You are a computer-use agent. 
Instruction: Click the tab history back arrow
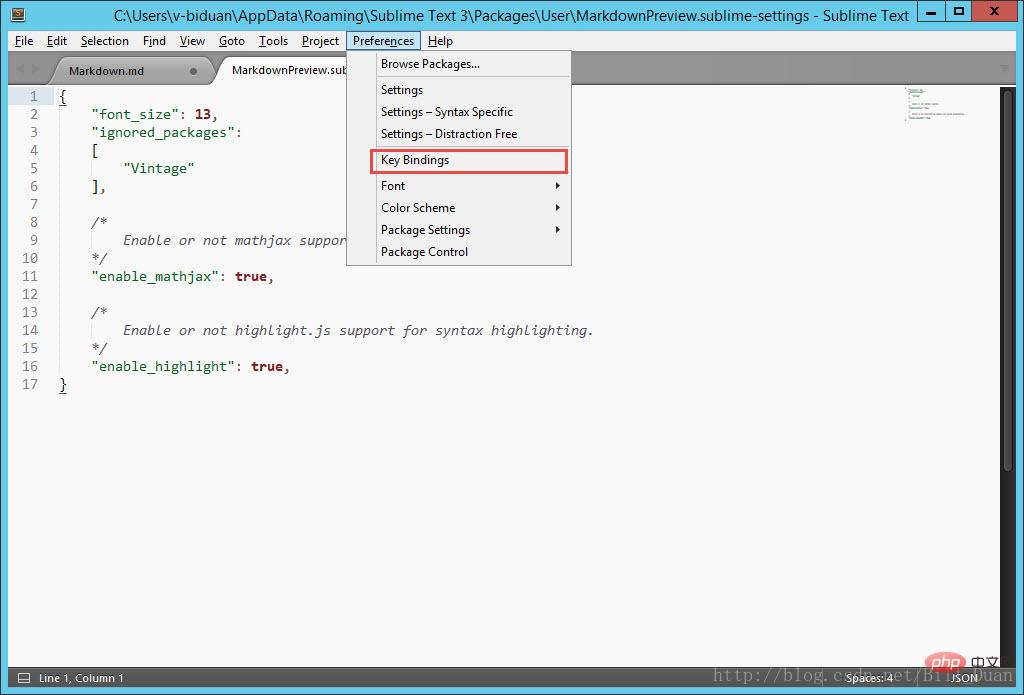click(20, 69)
